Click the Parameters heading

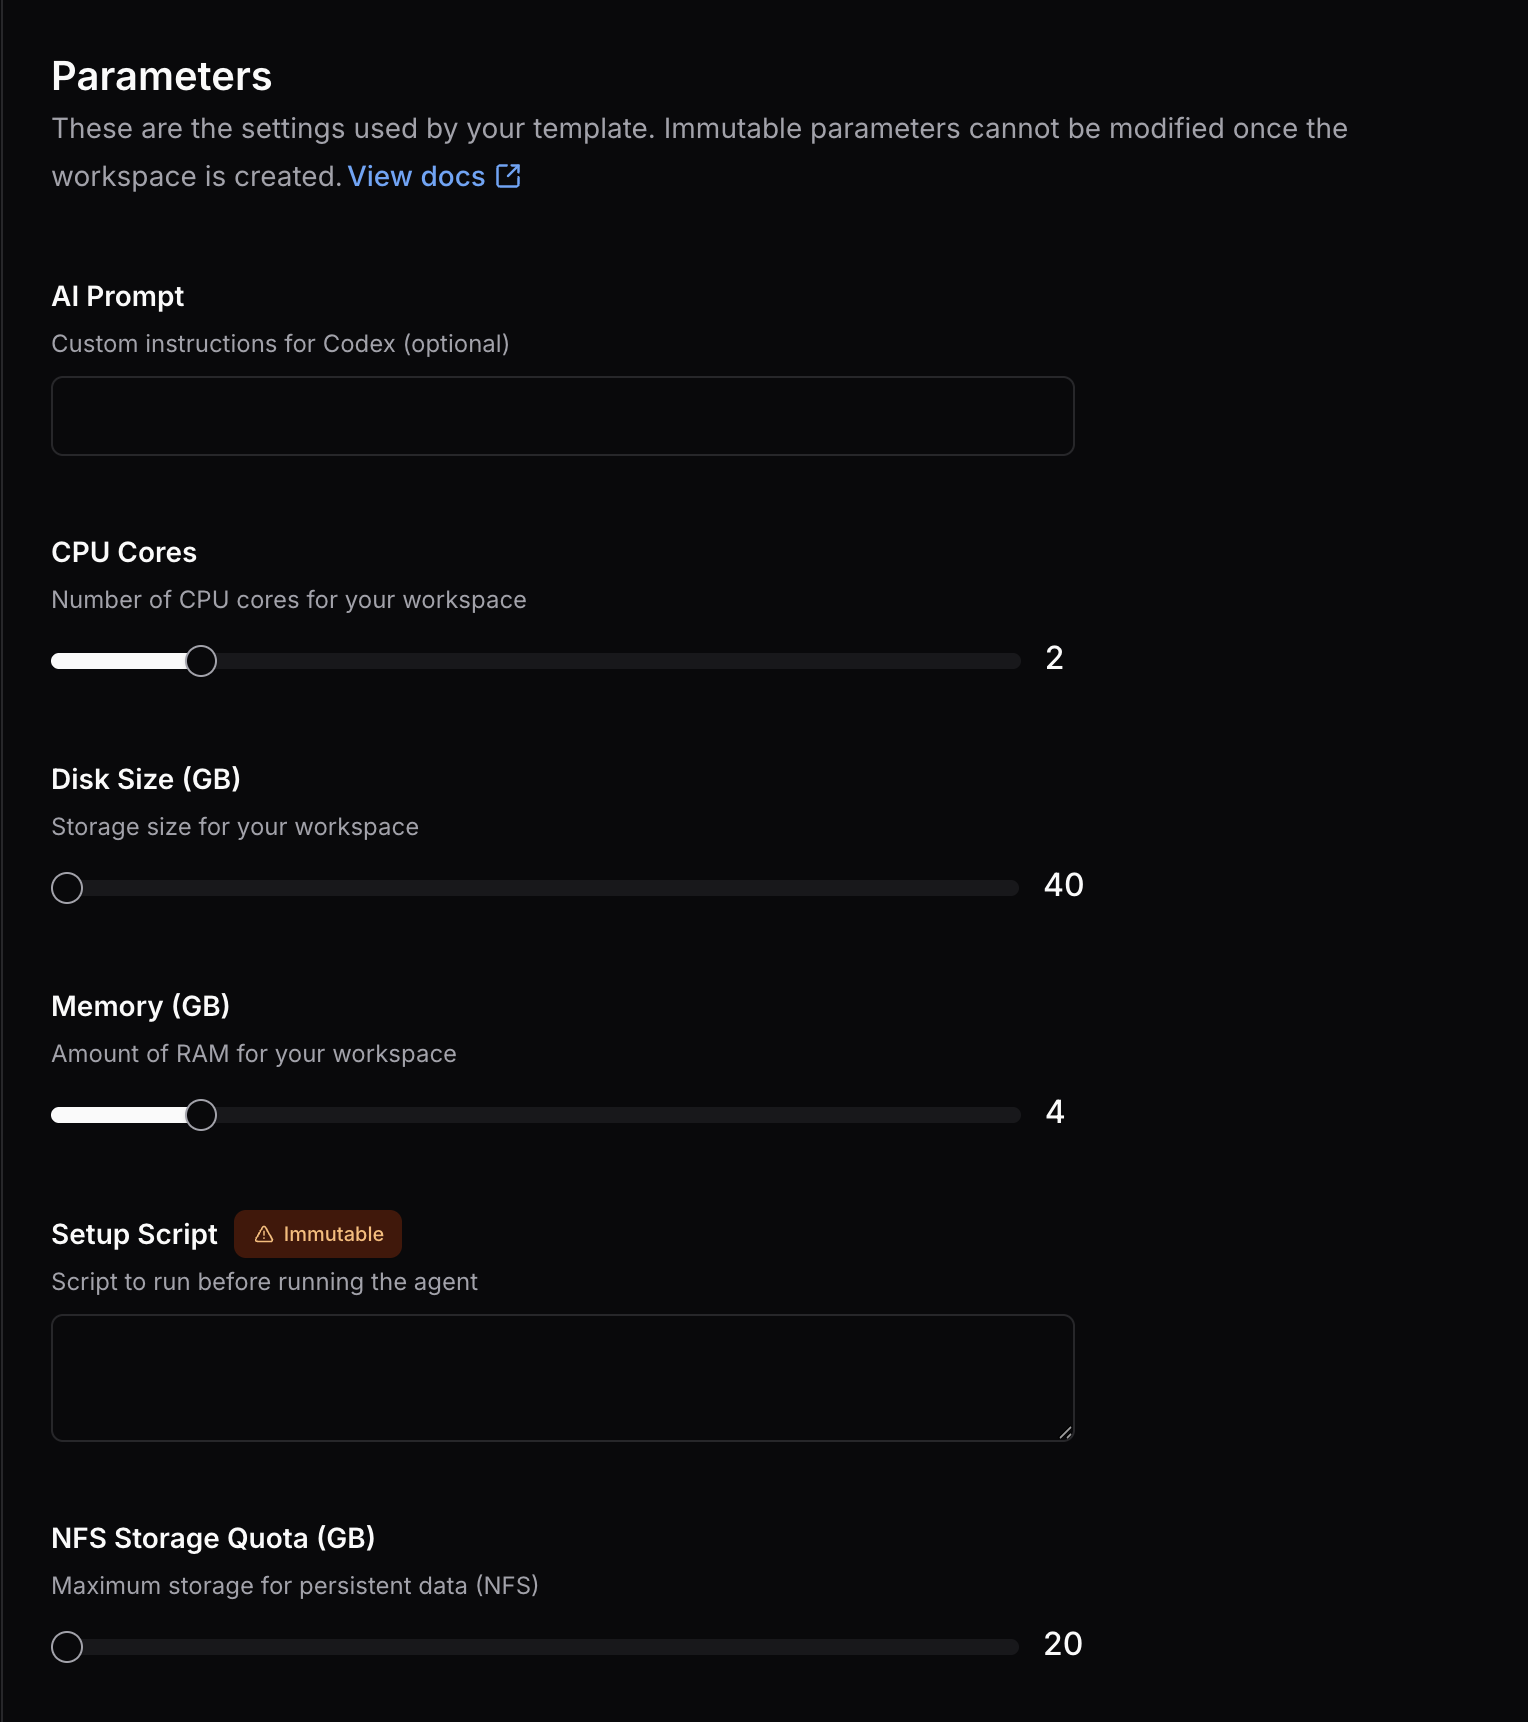162,75
